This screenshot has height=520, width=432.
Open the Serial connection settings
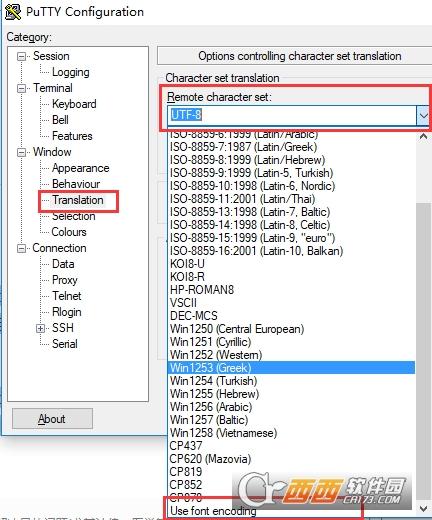pos(65,344)
